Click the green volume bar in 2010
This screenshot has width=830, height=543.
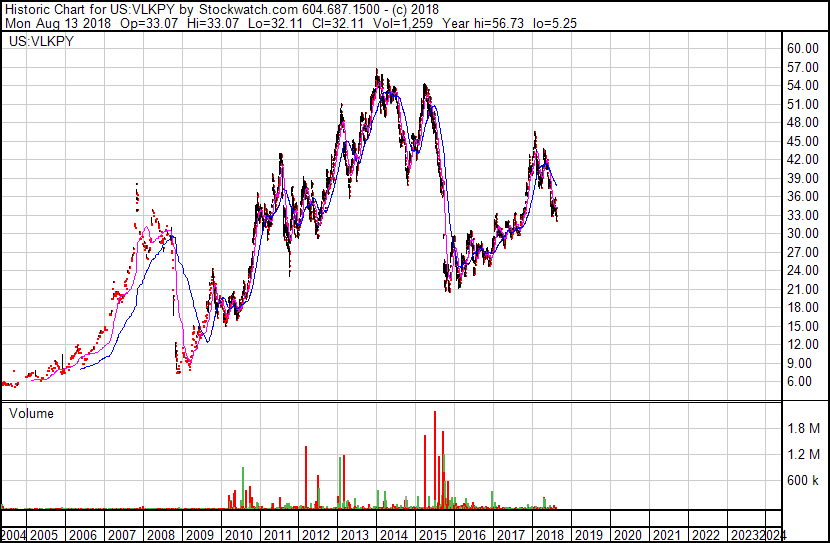tap(243, 488)
